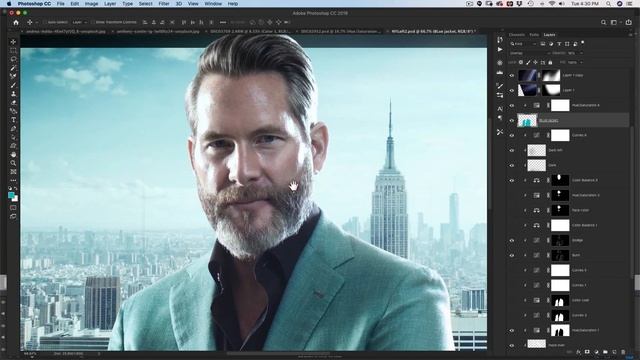Open the Character panel icon
Screen dimensions: 640x360
pyautogui.click(x=500, y=109)
